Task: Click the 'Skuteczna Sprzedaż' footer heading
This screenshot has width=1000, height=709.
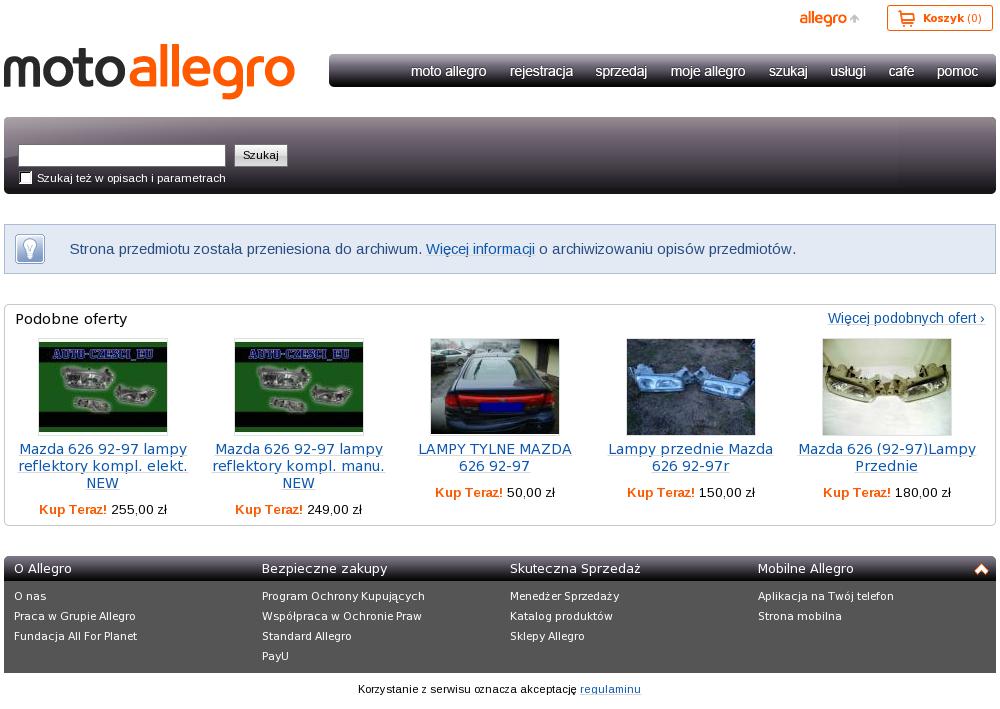Action: [x=575, y=569]
